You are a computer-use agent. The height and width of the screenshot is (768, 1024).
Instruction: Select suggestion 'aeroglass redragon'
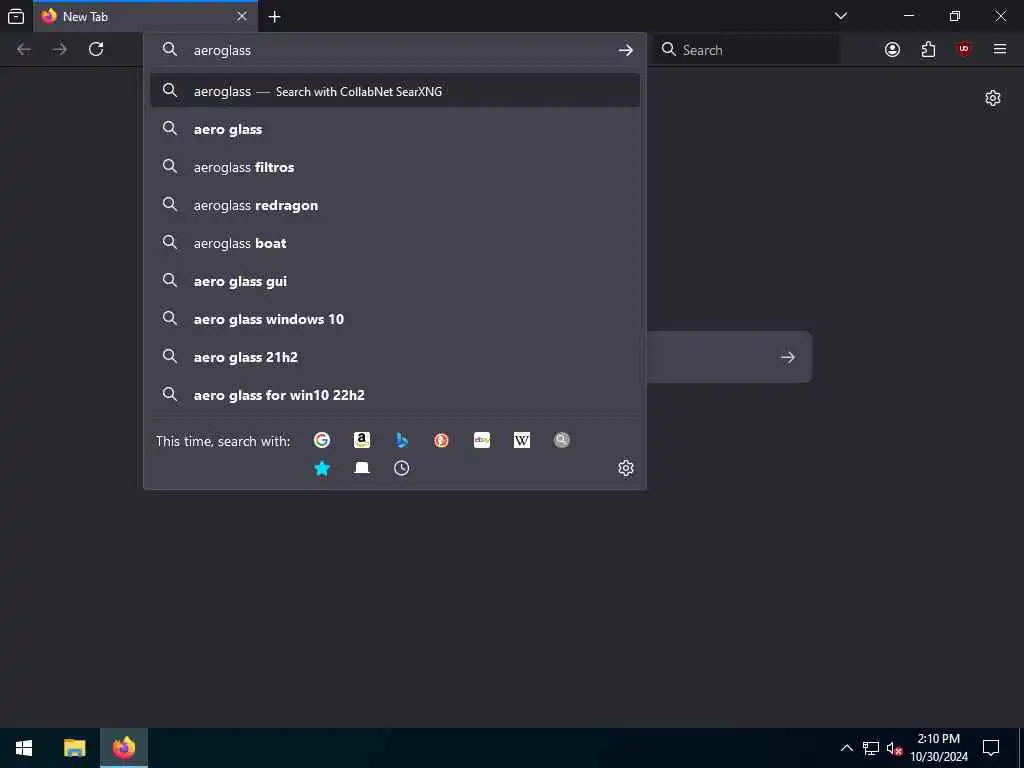point(394,205)
